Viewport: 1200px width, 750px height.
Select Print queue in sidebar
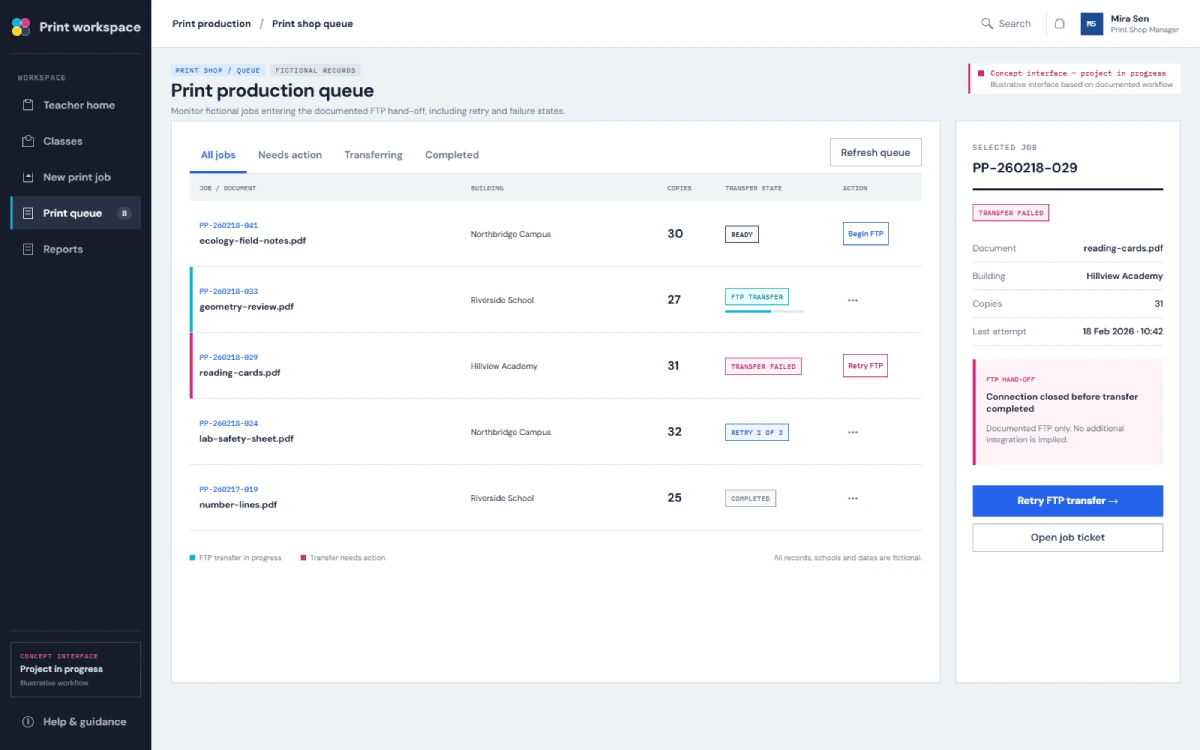point(76,213)
